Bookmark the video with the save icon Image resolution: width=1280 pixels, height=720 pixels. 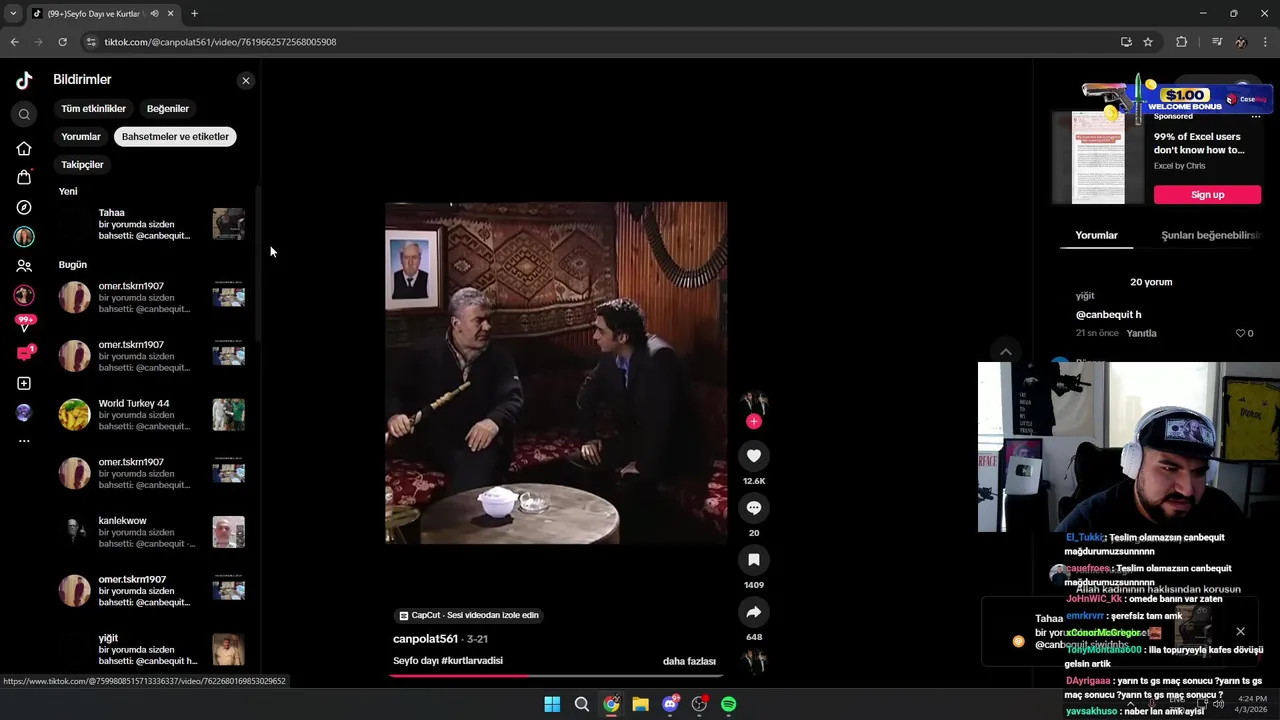click(754, 560)
